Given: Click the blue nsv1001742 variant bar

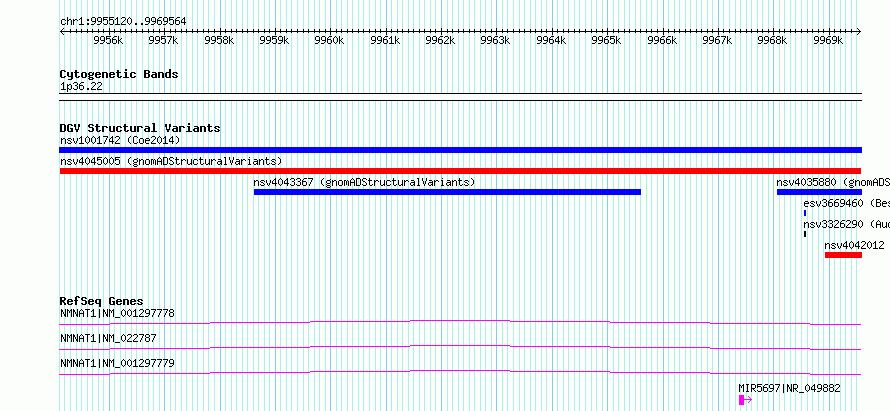Looking at the screenshot, I should (460, 150).
